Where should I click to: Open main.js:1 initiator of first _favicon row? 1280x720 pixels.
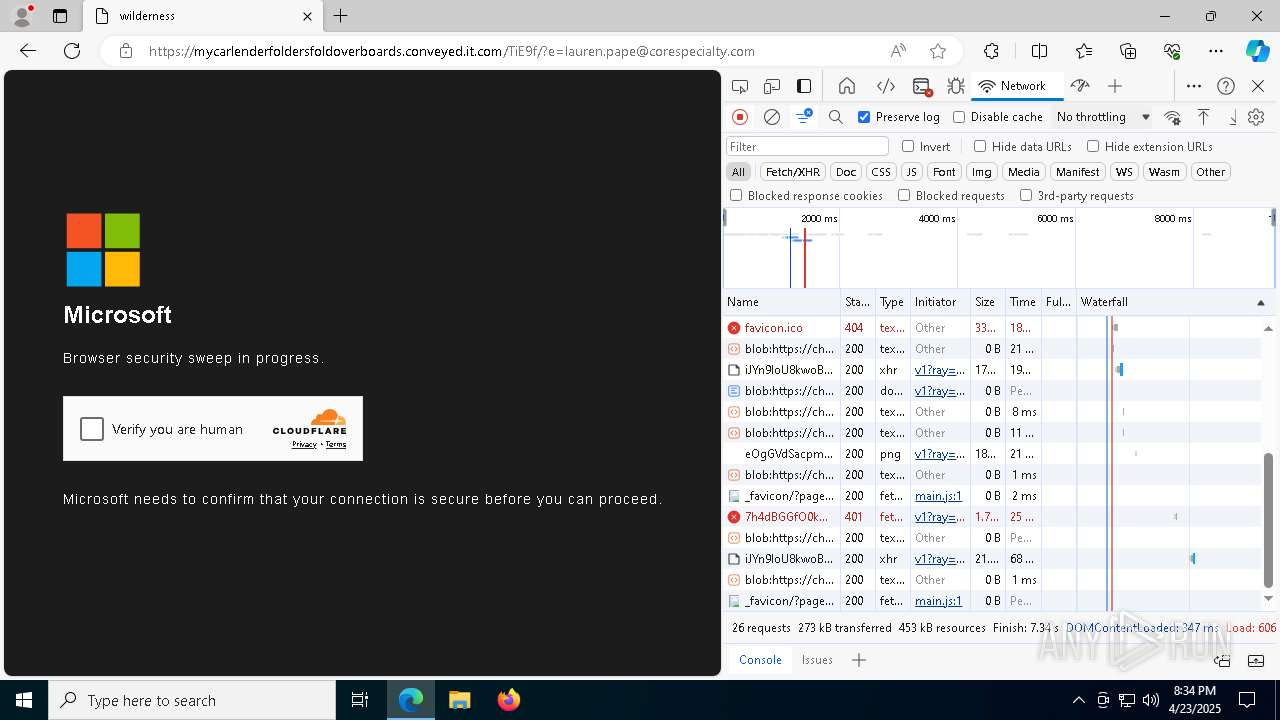[x=938, y=496]
